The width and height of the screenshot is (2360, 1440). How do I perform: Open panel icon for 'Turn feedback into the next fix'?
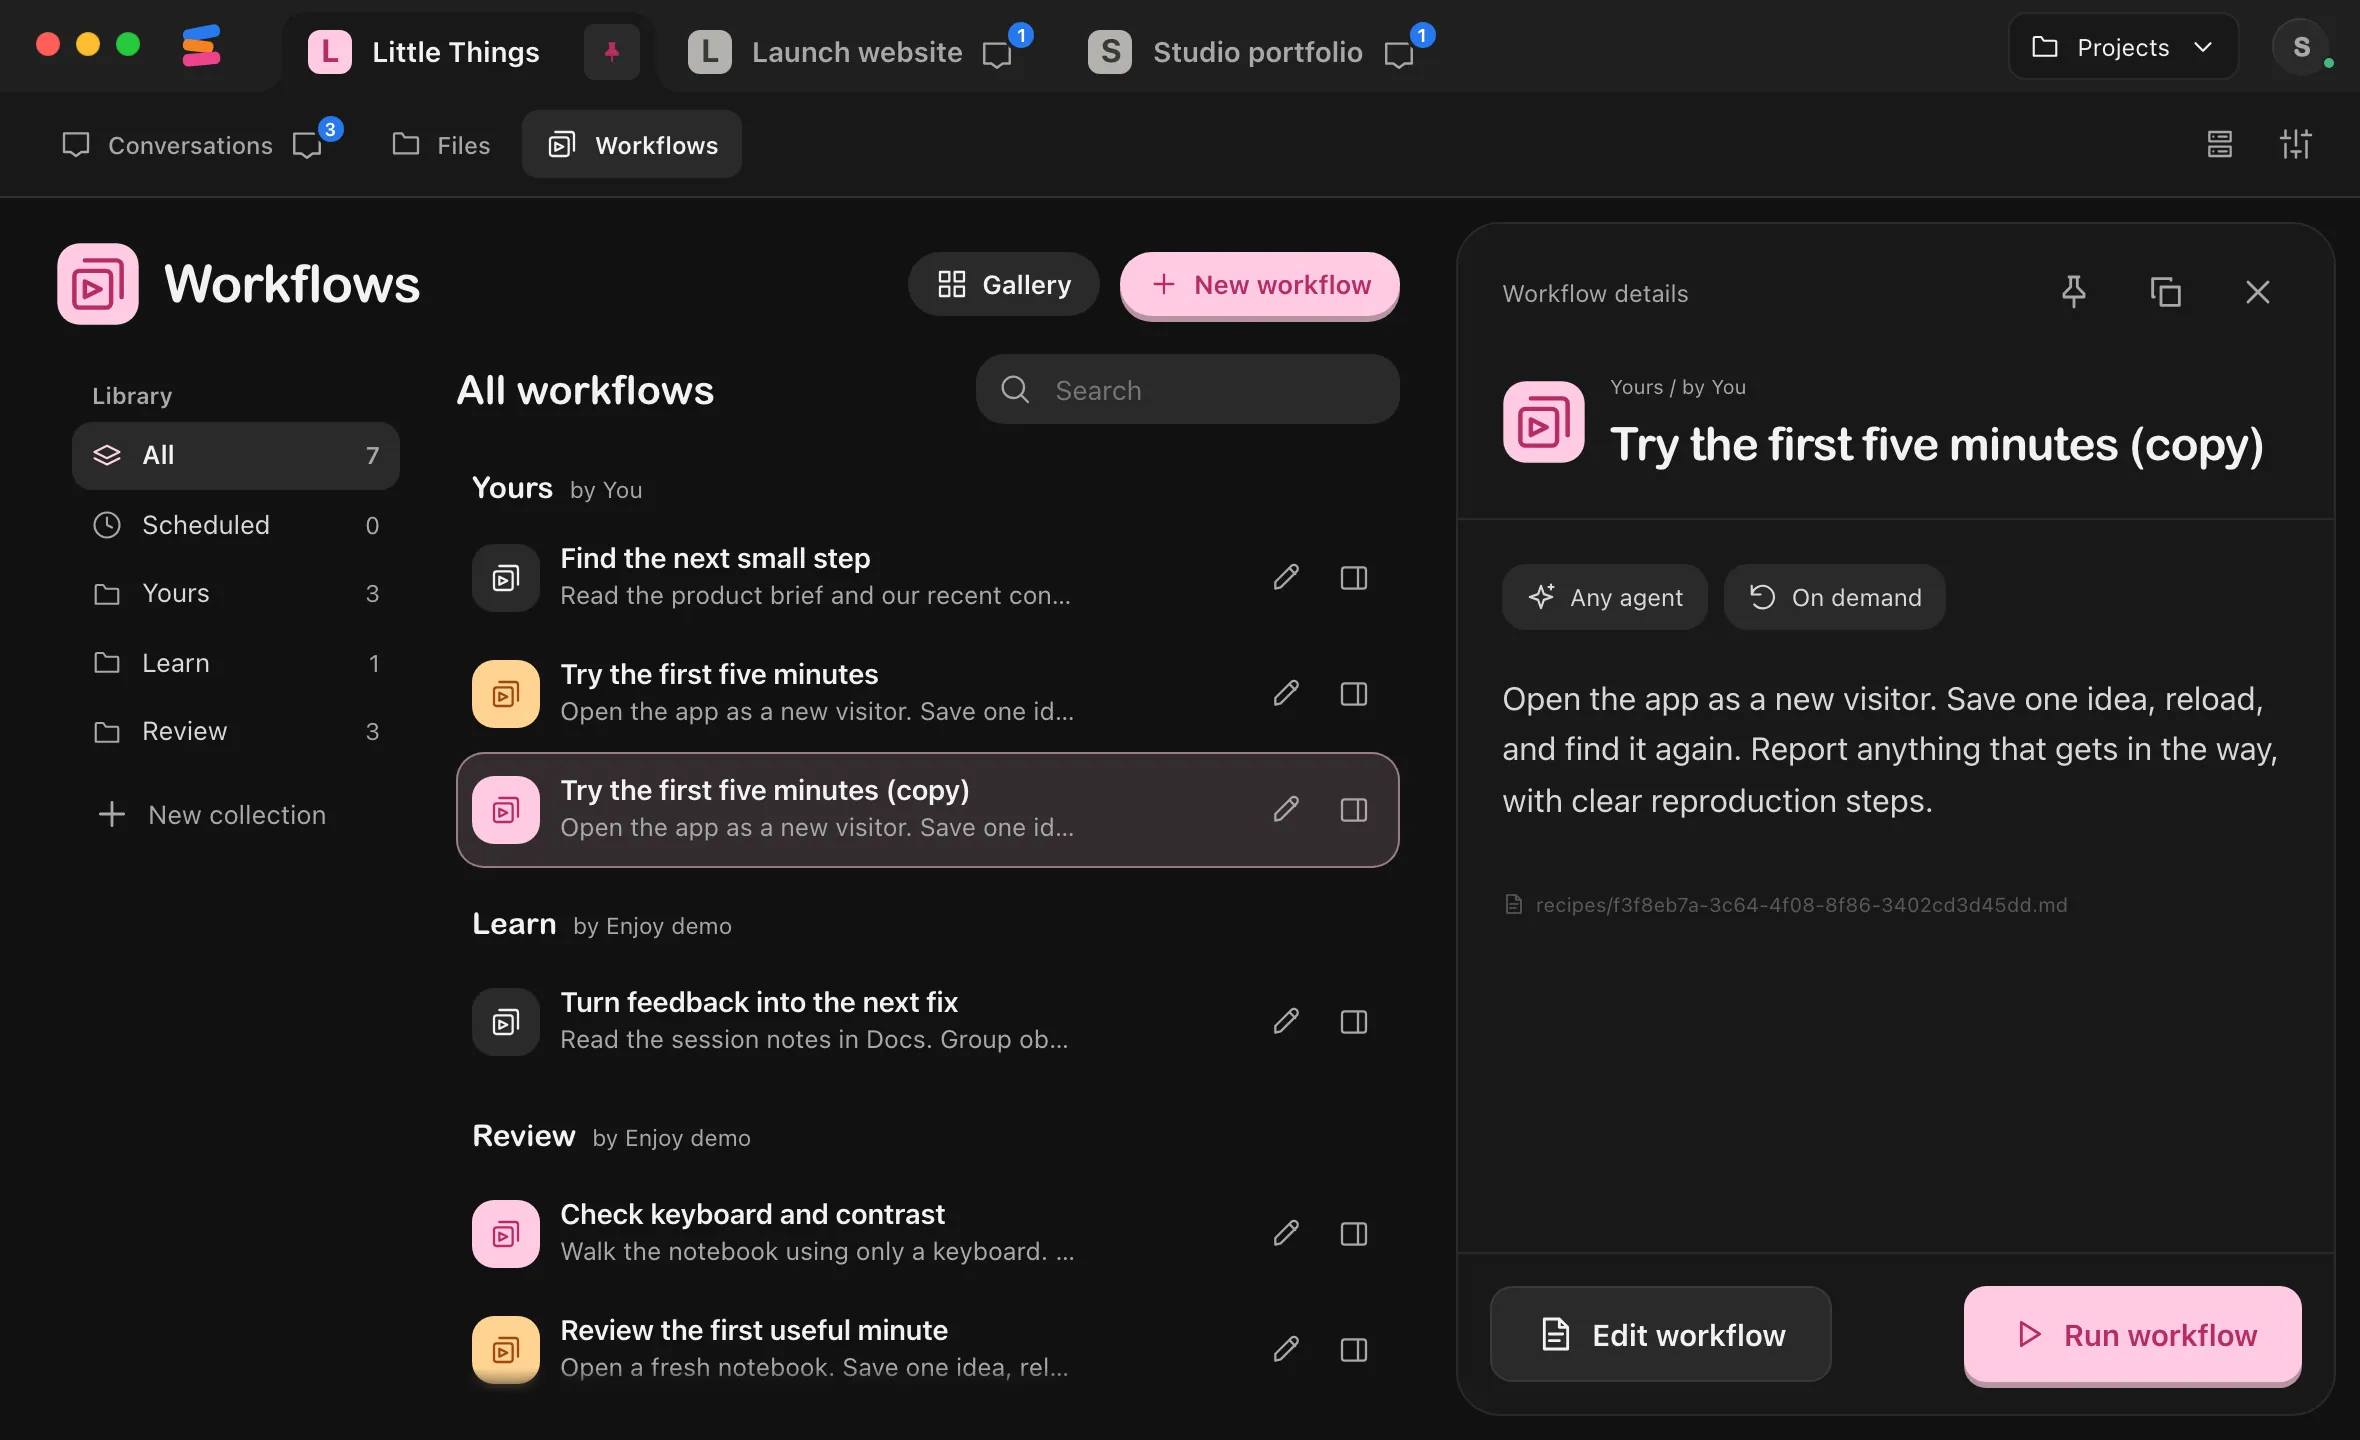click(1354, 1021)
